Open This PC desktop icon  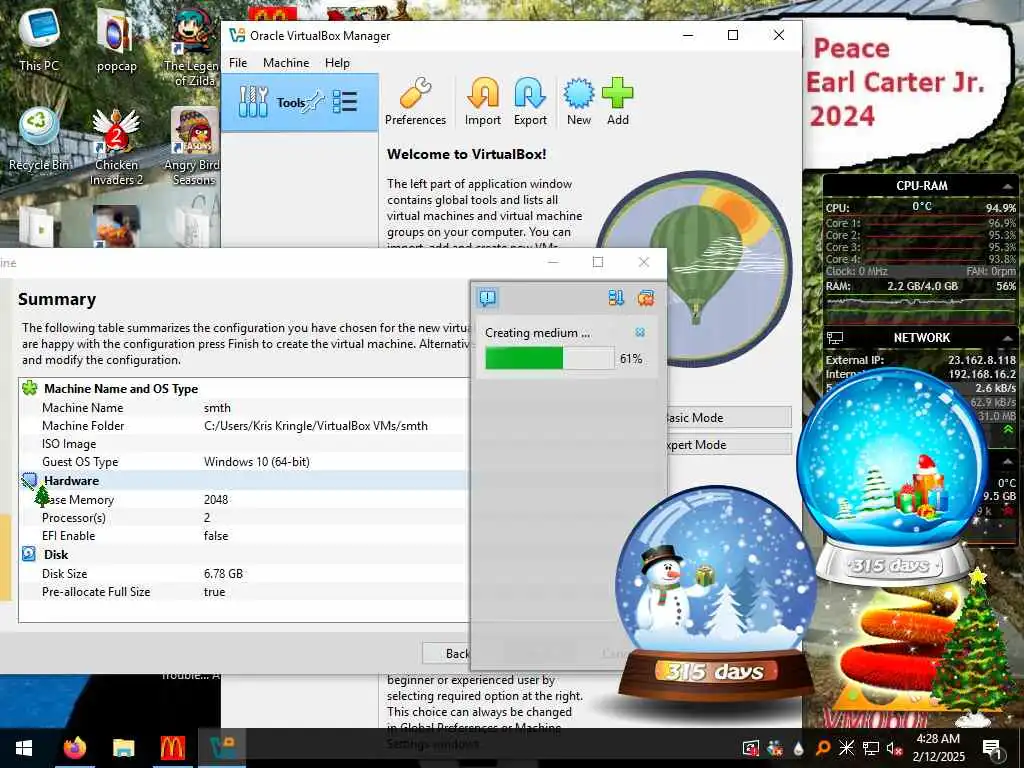coord(39,39)
